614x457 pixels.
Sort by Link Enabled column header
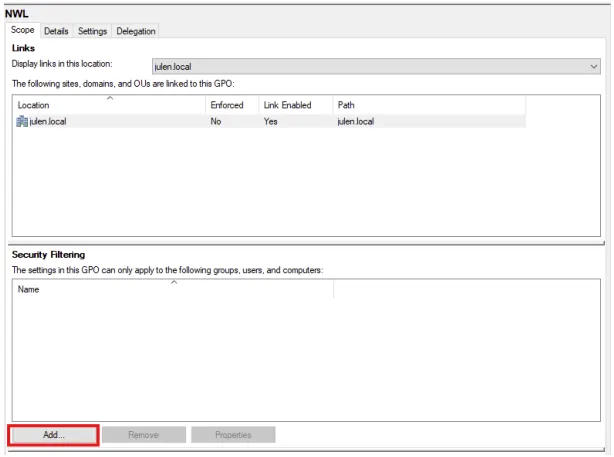(x=296, y=105)
